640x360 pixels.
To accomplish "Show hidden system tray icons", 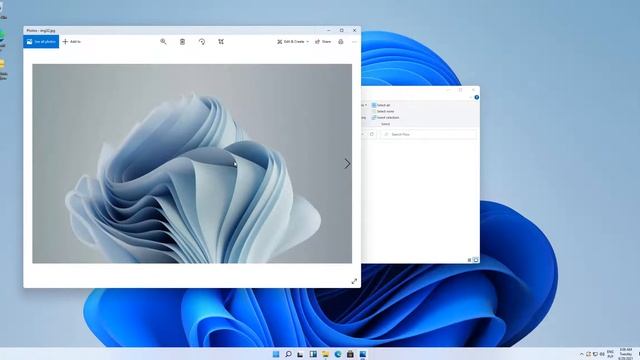I will [x=582, y=354].
